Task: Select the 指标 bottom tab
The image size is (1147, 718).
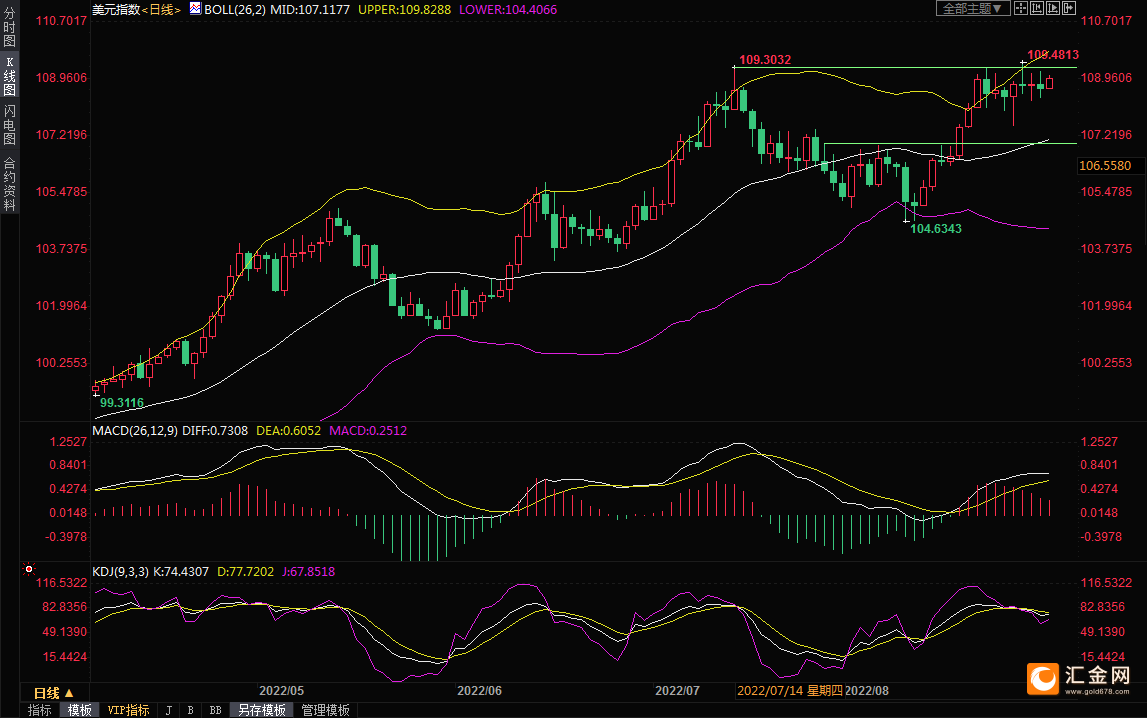Action: 40,710
